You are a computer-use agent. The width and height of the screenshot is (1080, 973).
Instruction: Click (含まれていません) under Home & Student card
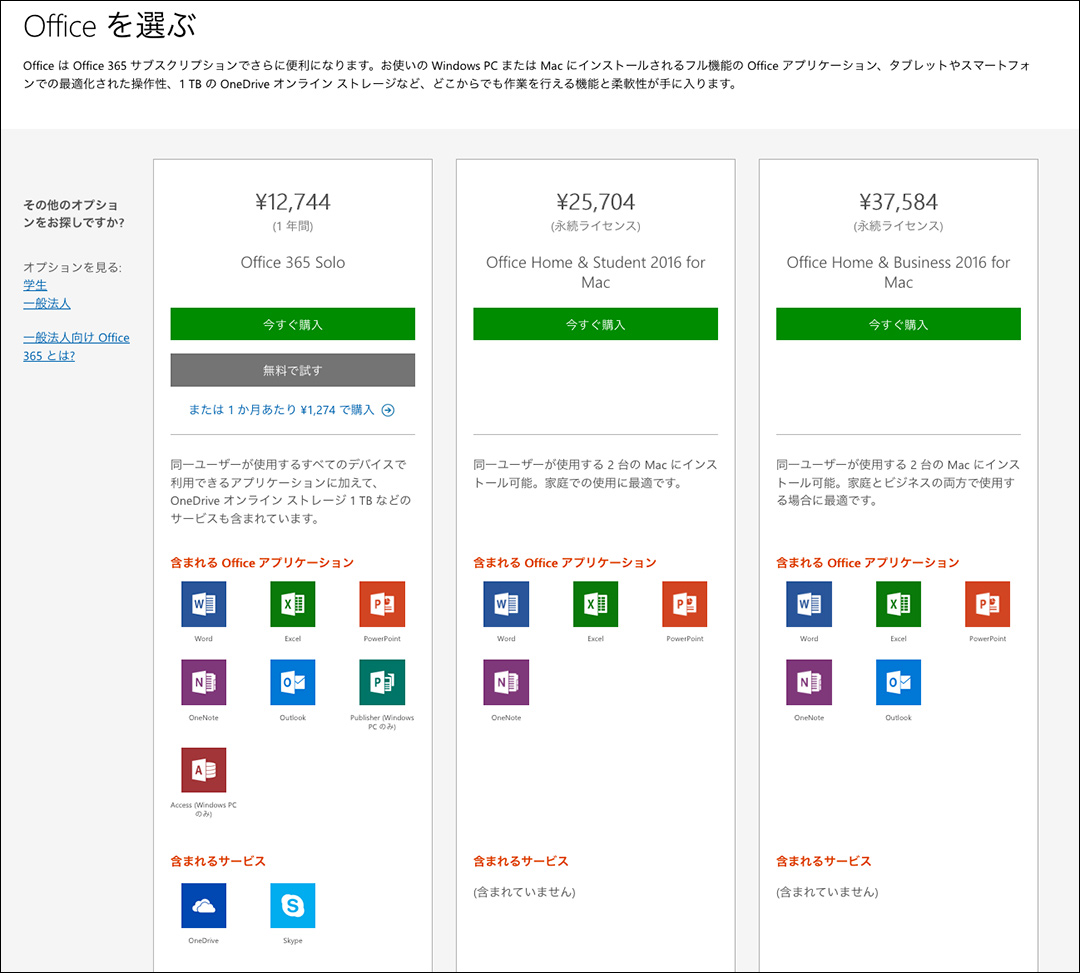point(524,892)
